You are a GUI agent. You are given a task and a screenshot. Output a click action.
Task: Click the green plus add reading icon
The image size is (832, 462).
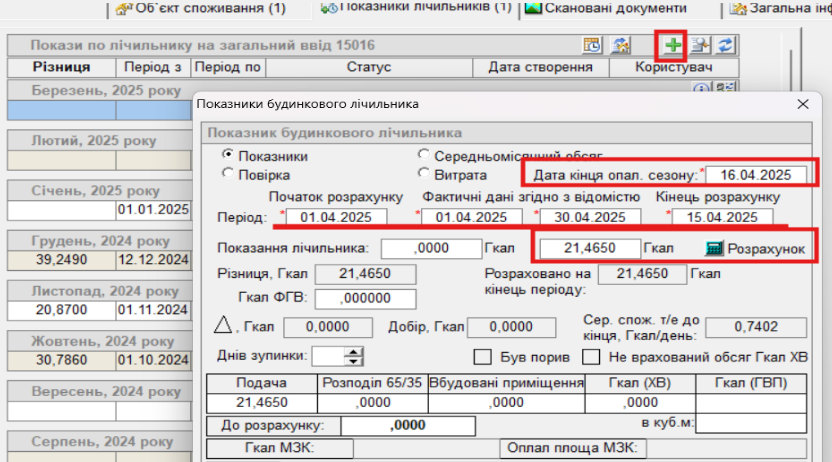click(671, 45)
